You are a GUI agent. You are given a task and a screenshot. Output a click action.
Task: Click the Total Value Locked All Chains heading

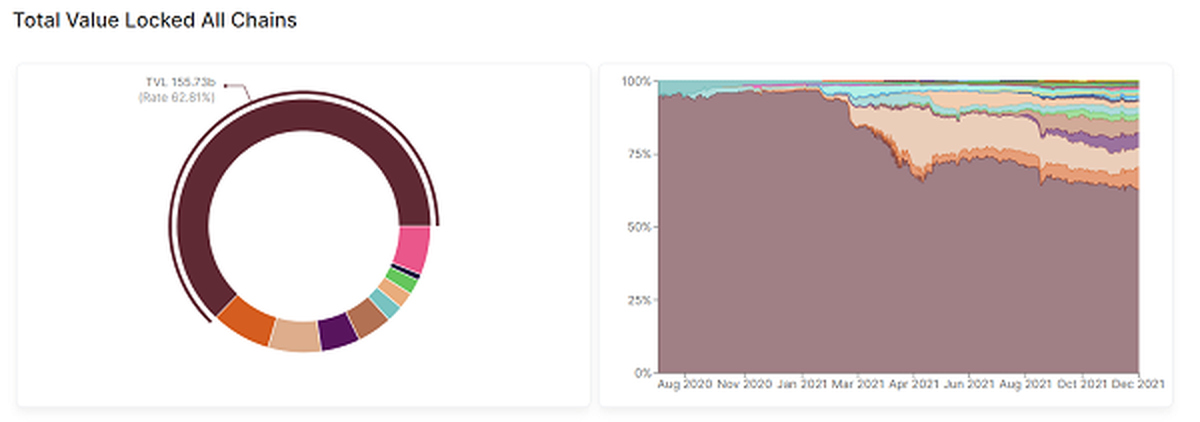(154, 20)
